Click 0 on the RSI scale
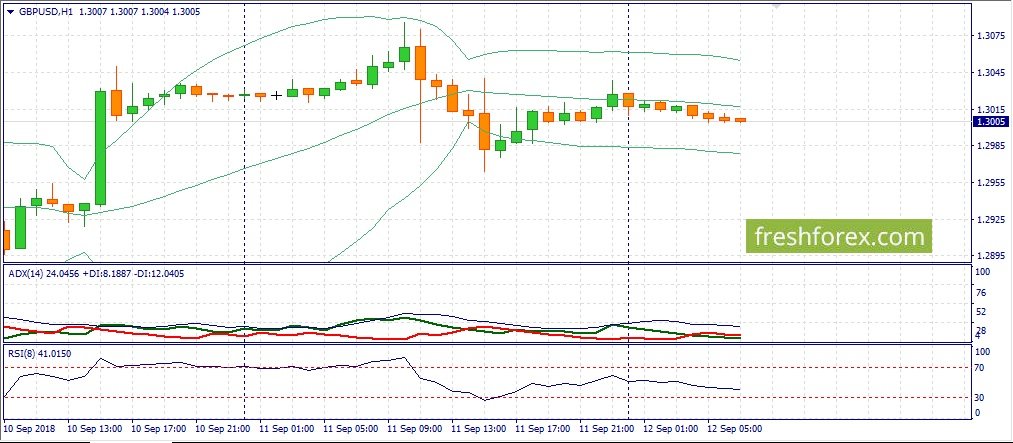 [x=979, y=413]
